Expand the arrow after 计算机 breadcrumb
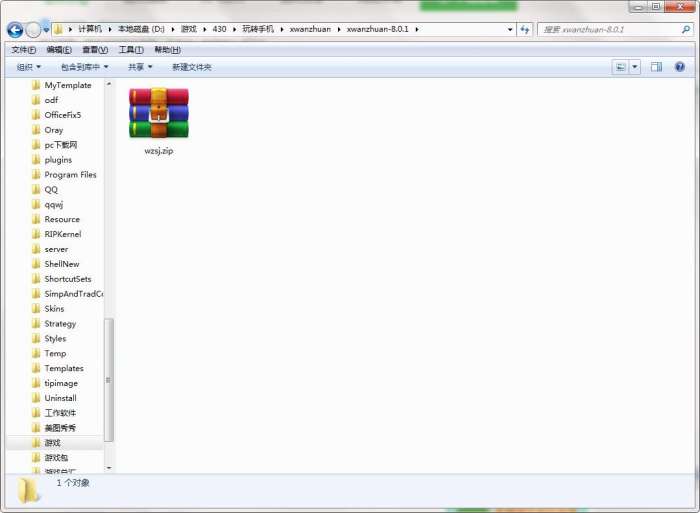700x513 pixels. (x=110, y=29)
